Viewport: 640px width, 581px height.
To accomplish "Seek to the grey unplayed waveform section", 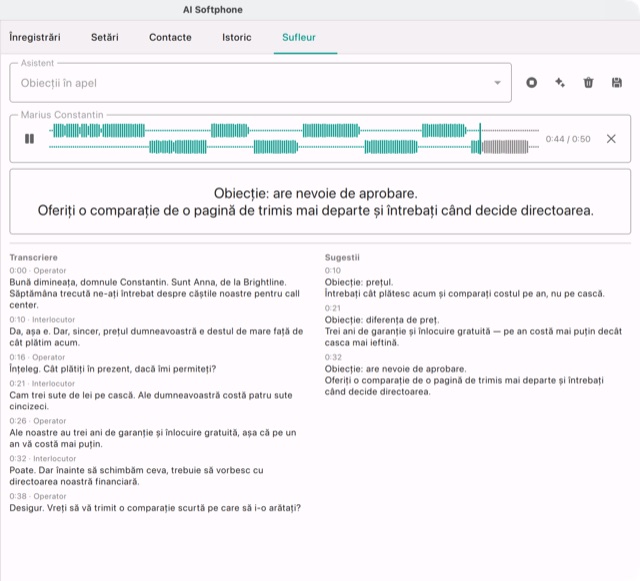I will [505, 147].
